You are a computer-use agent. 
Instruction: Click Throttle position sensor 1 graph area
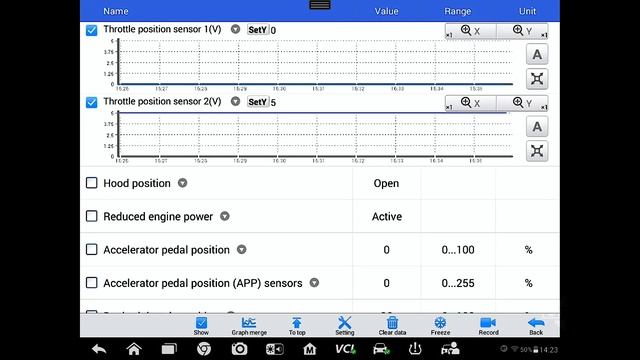[315, 62]
